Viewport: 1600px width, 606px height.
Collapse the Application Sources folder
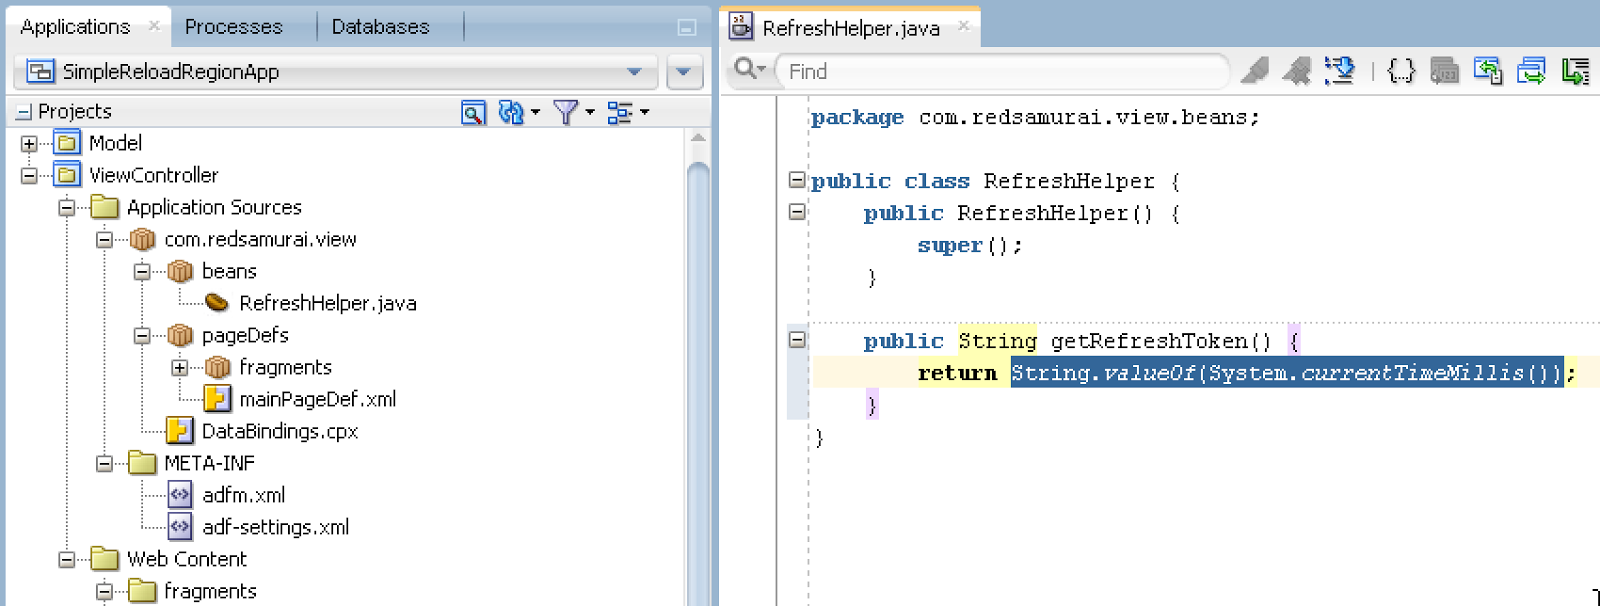tap(67, 208)
